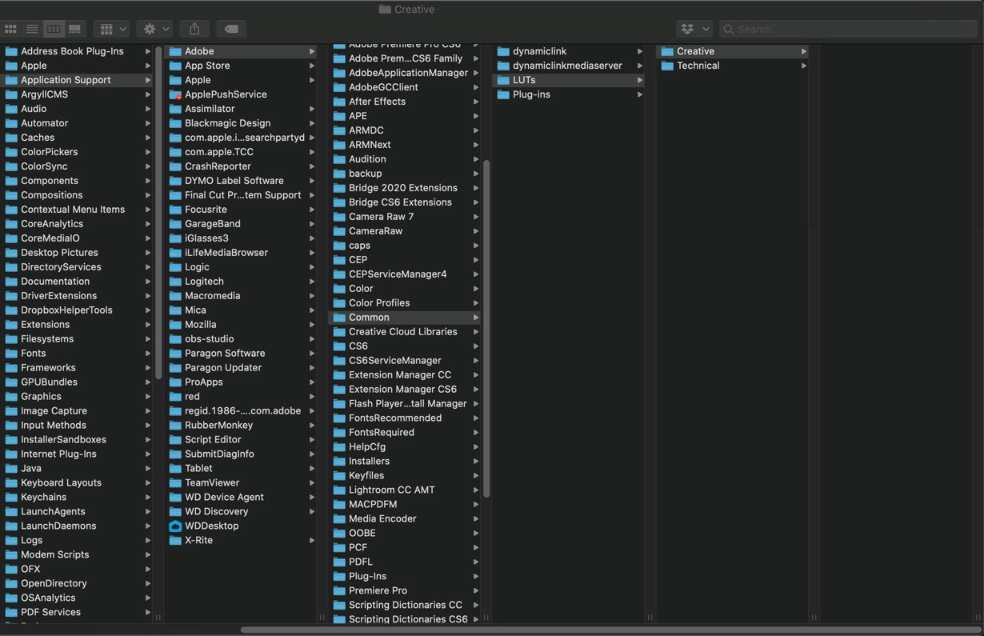Keep column view toggled on

pyautogui.click(x=53, y=28)
